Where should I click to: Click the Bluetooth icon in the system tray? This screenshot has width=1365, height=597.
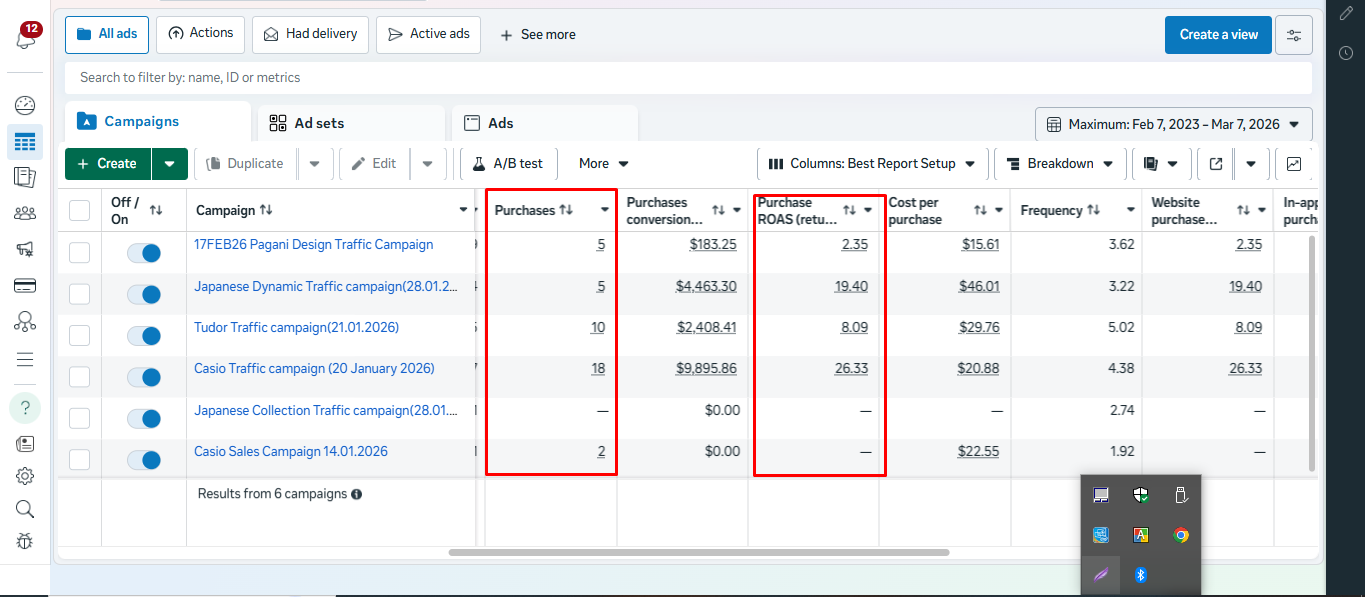(x=1139, y=575)
